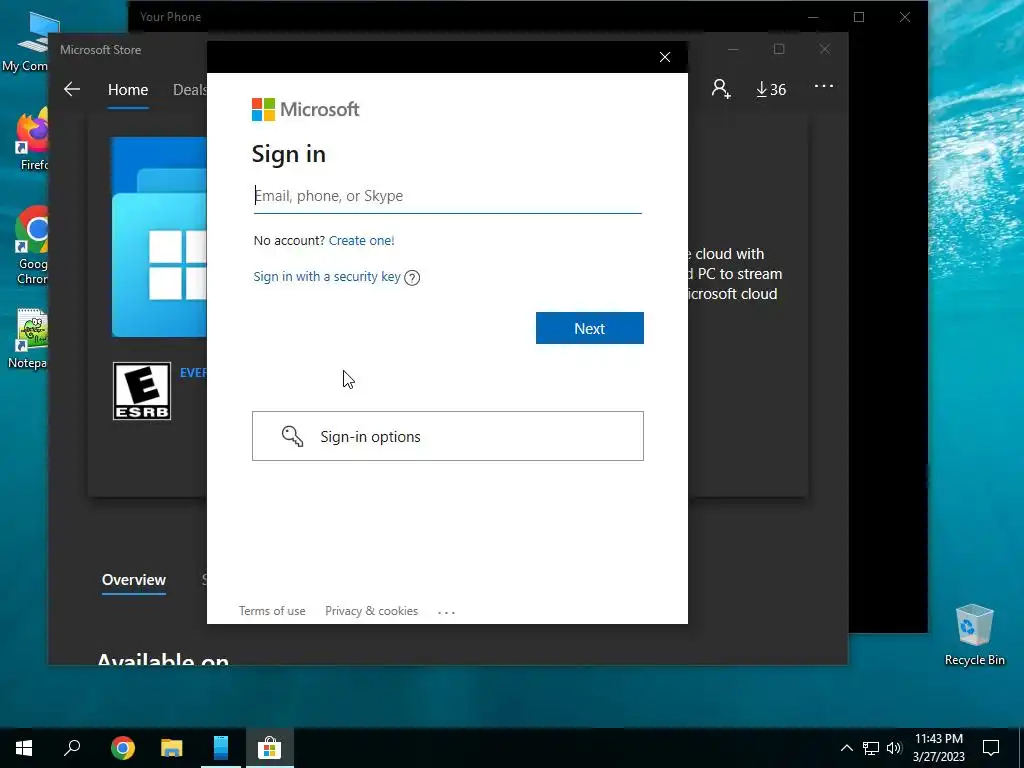Viewport: 1024px width, 768px height.
Task: Click the blue Next button
Action: tap(590, 328)
